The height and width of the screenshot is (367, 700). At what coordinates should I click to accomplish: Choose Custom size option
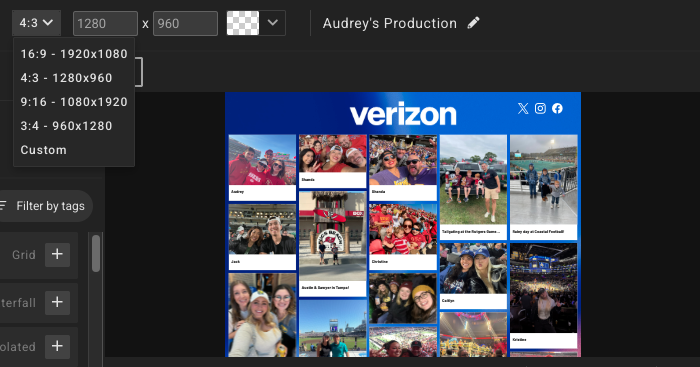click(74, 150)
